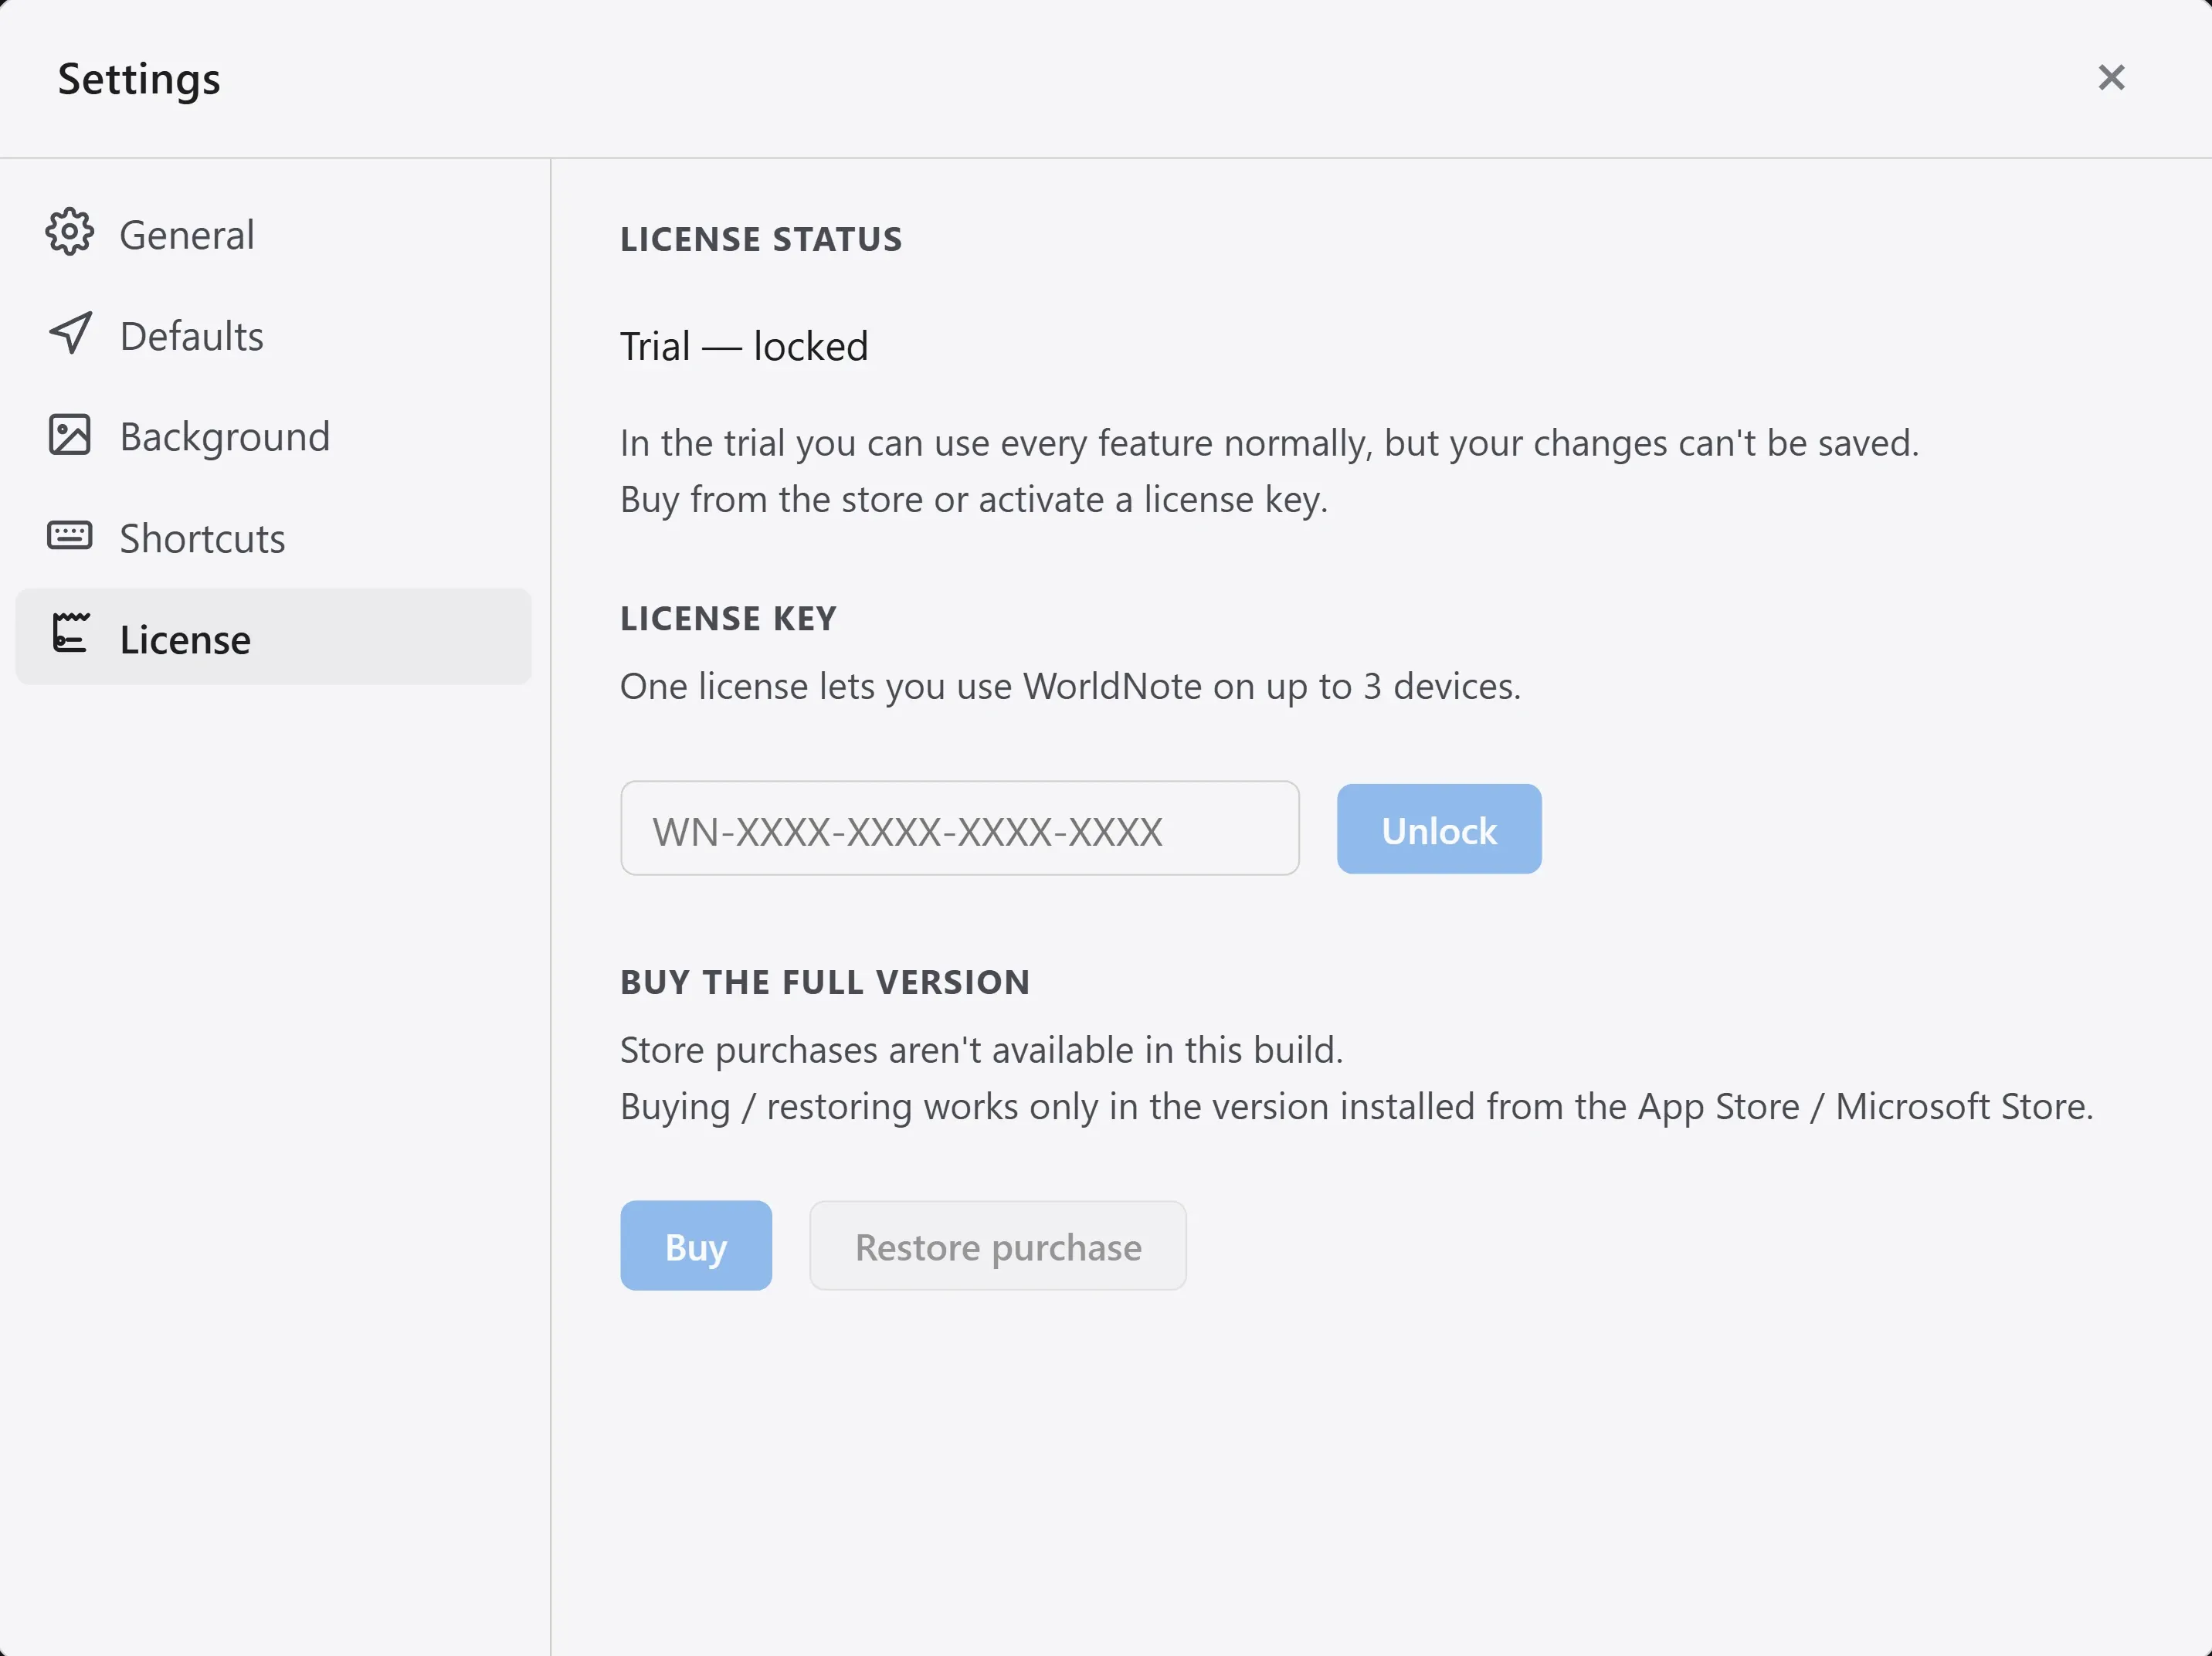Click Restore purchase button
Viewport: 2212px width, 1656px height.
tap(997, 1245)
